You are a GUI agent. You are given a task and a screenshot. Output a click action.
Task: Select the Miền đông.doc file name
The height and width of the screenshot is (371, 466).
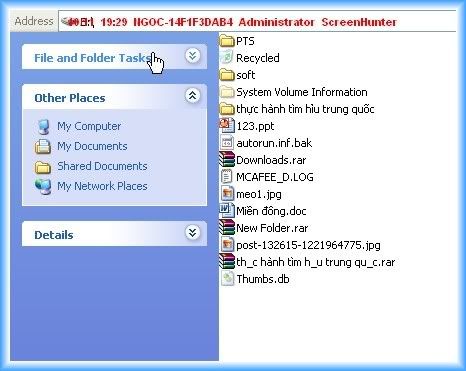coord(271,211)
